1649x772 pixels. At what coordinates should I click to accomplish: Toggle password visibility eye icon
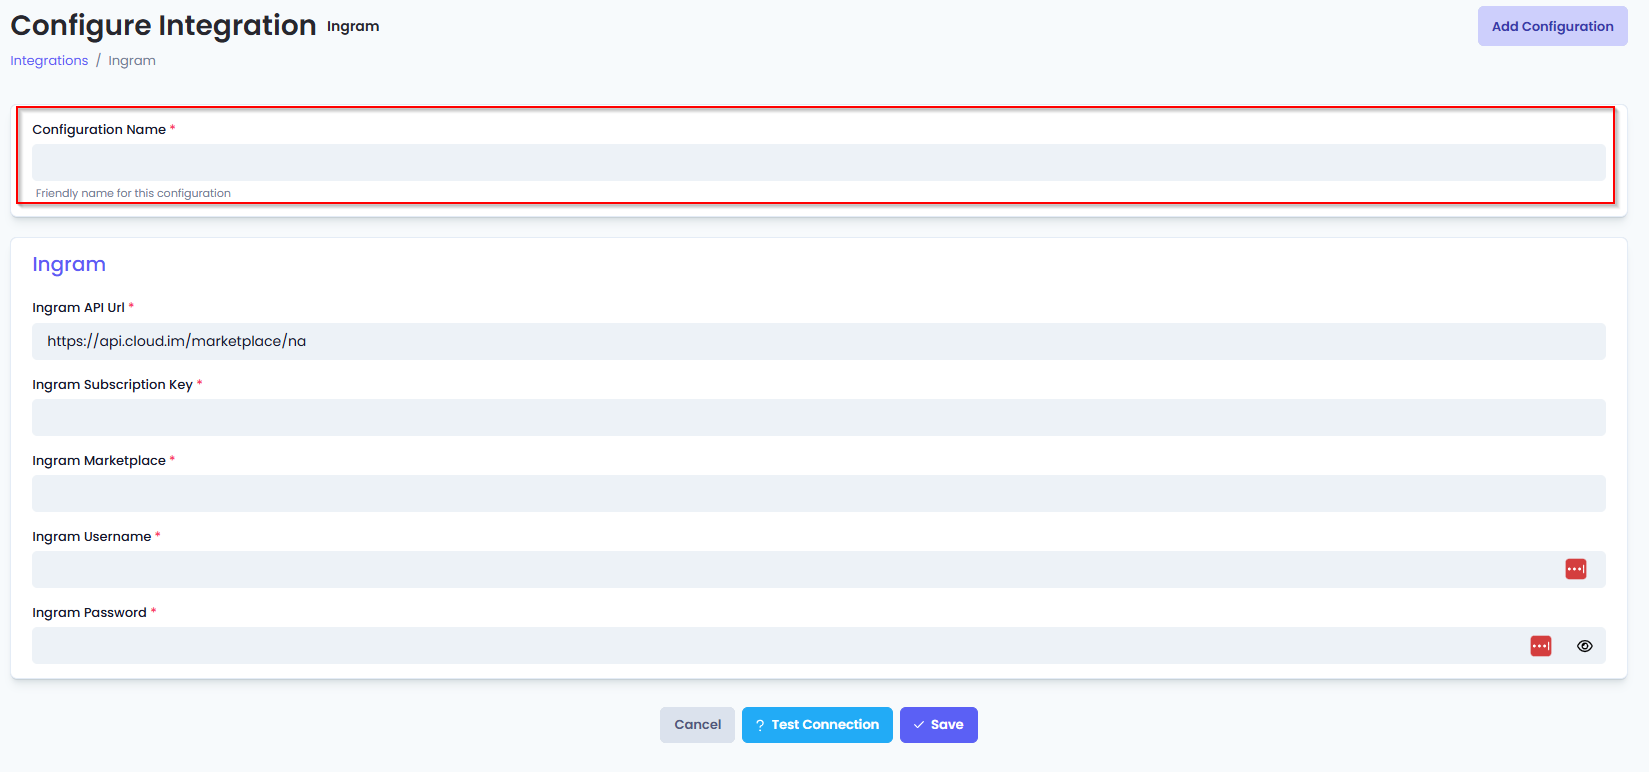tap(1584, 646)
